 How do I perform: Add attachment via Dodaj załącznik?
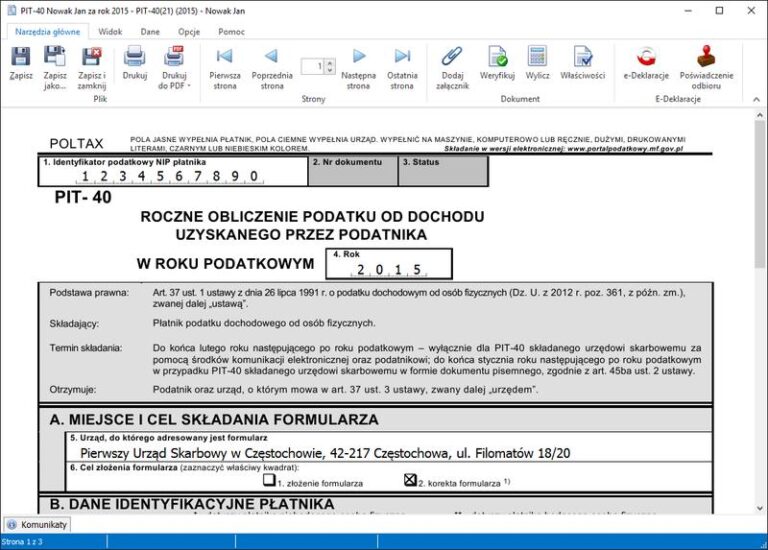[452, 68]
